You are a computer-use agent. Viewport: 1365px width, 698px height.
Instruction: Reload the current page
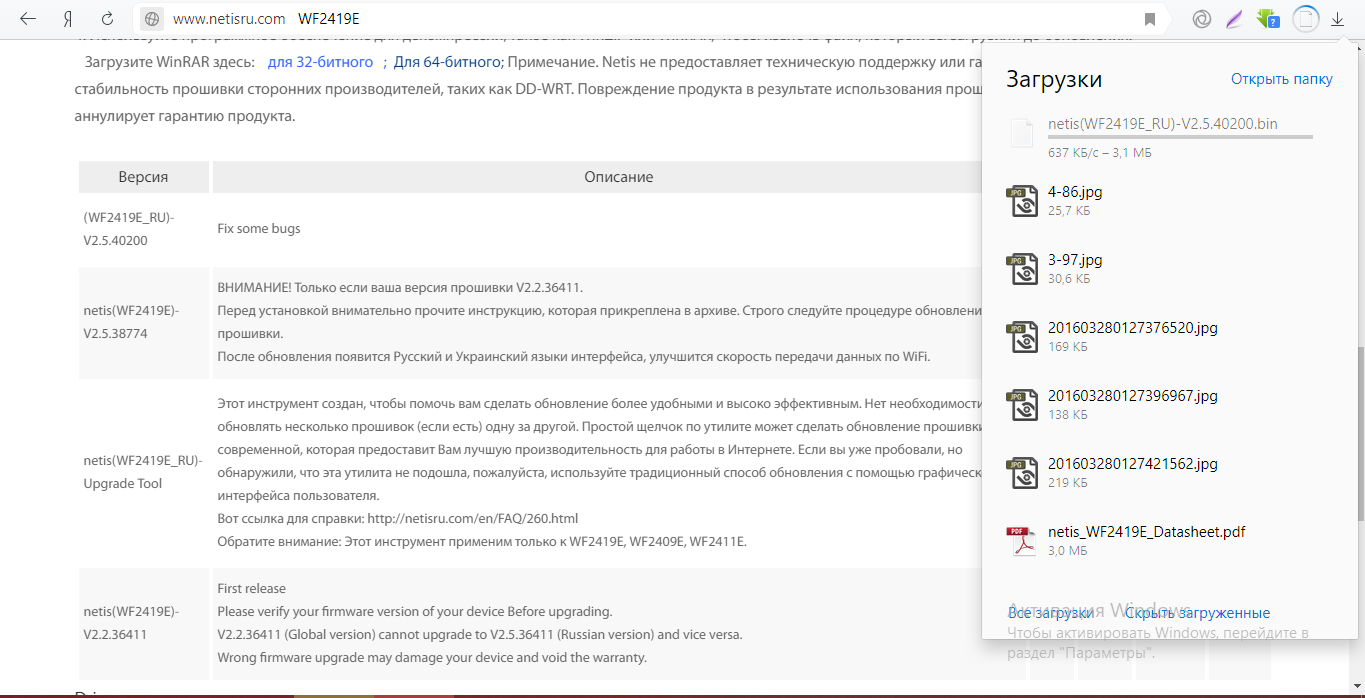click(x=107, y=19)
